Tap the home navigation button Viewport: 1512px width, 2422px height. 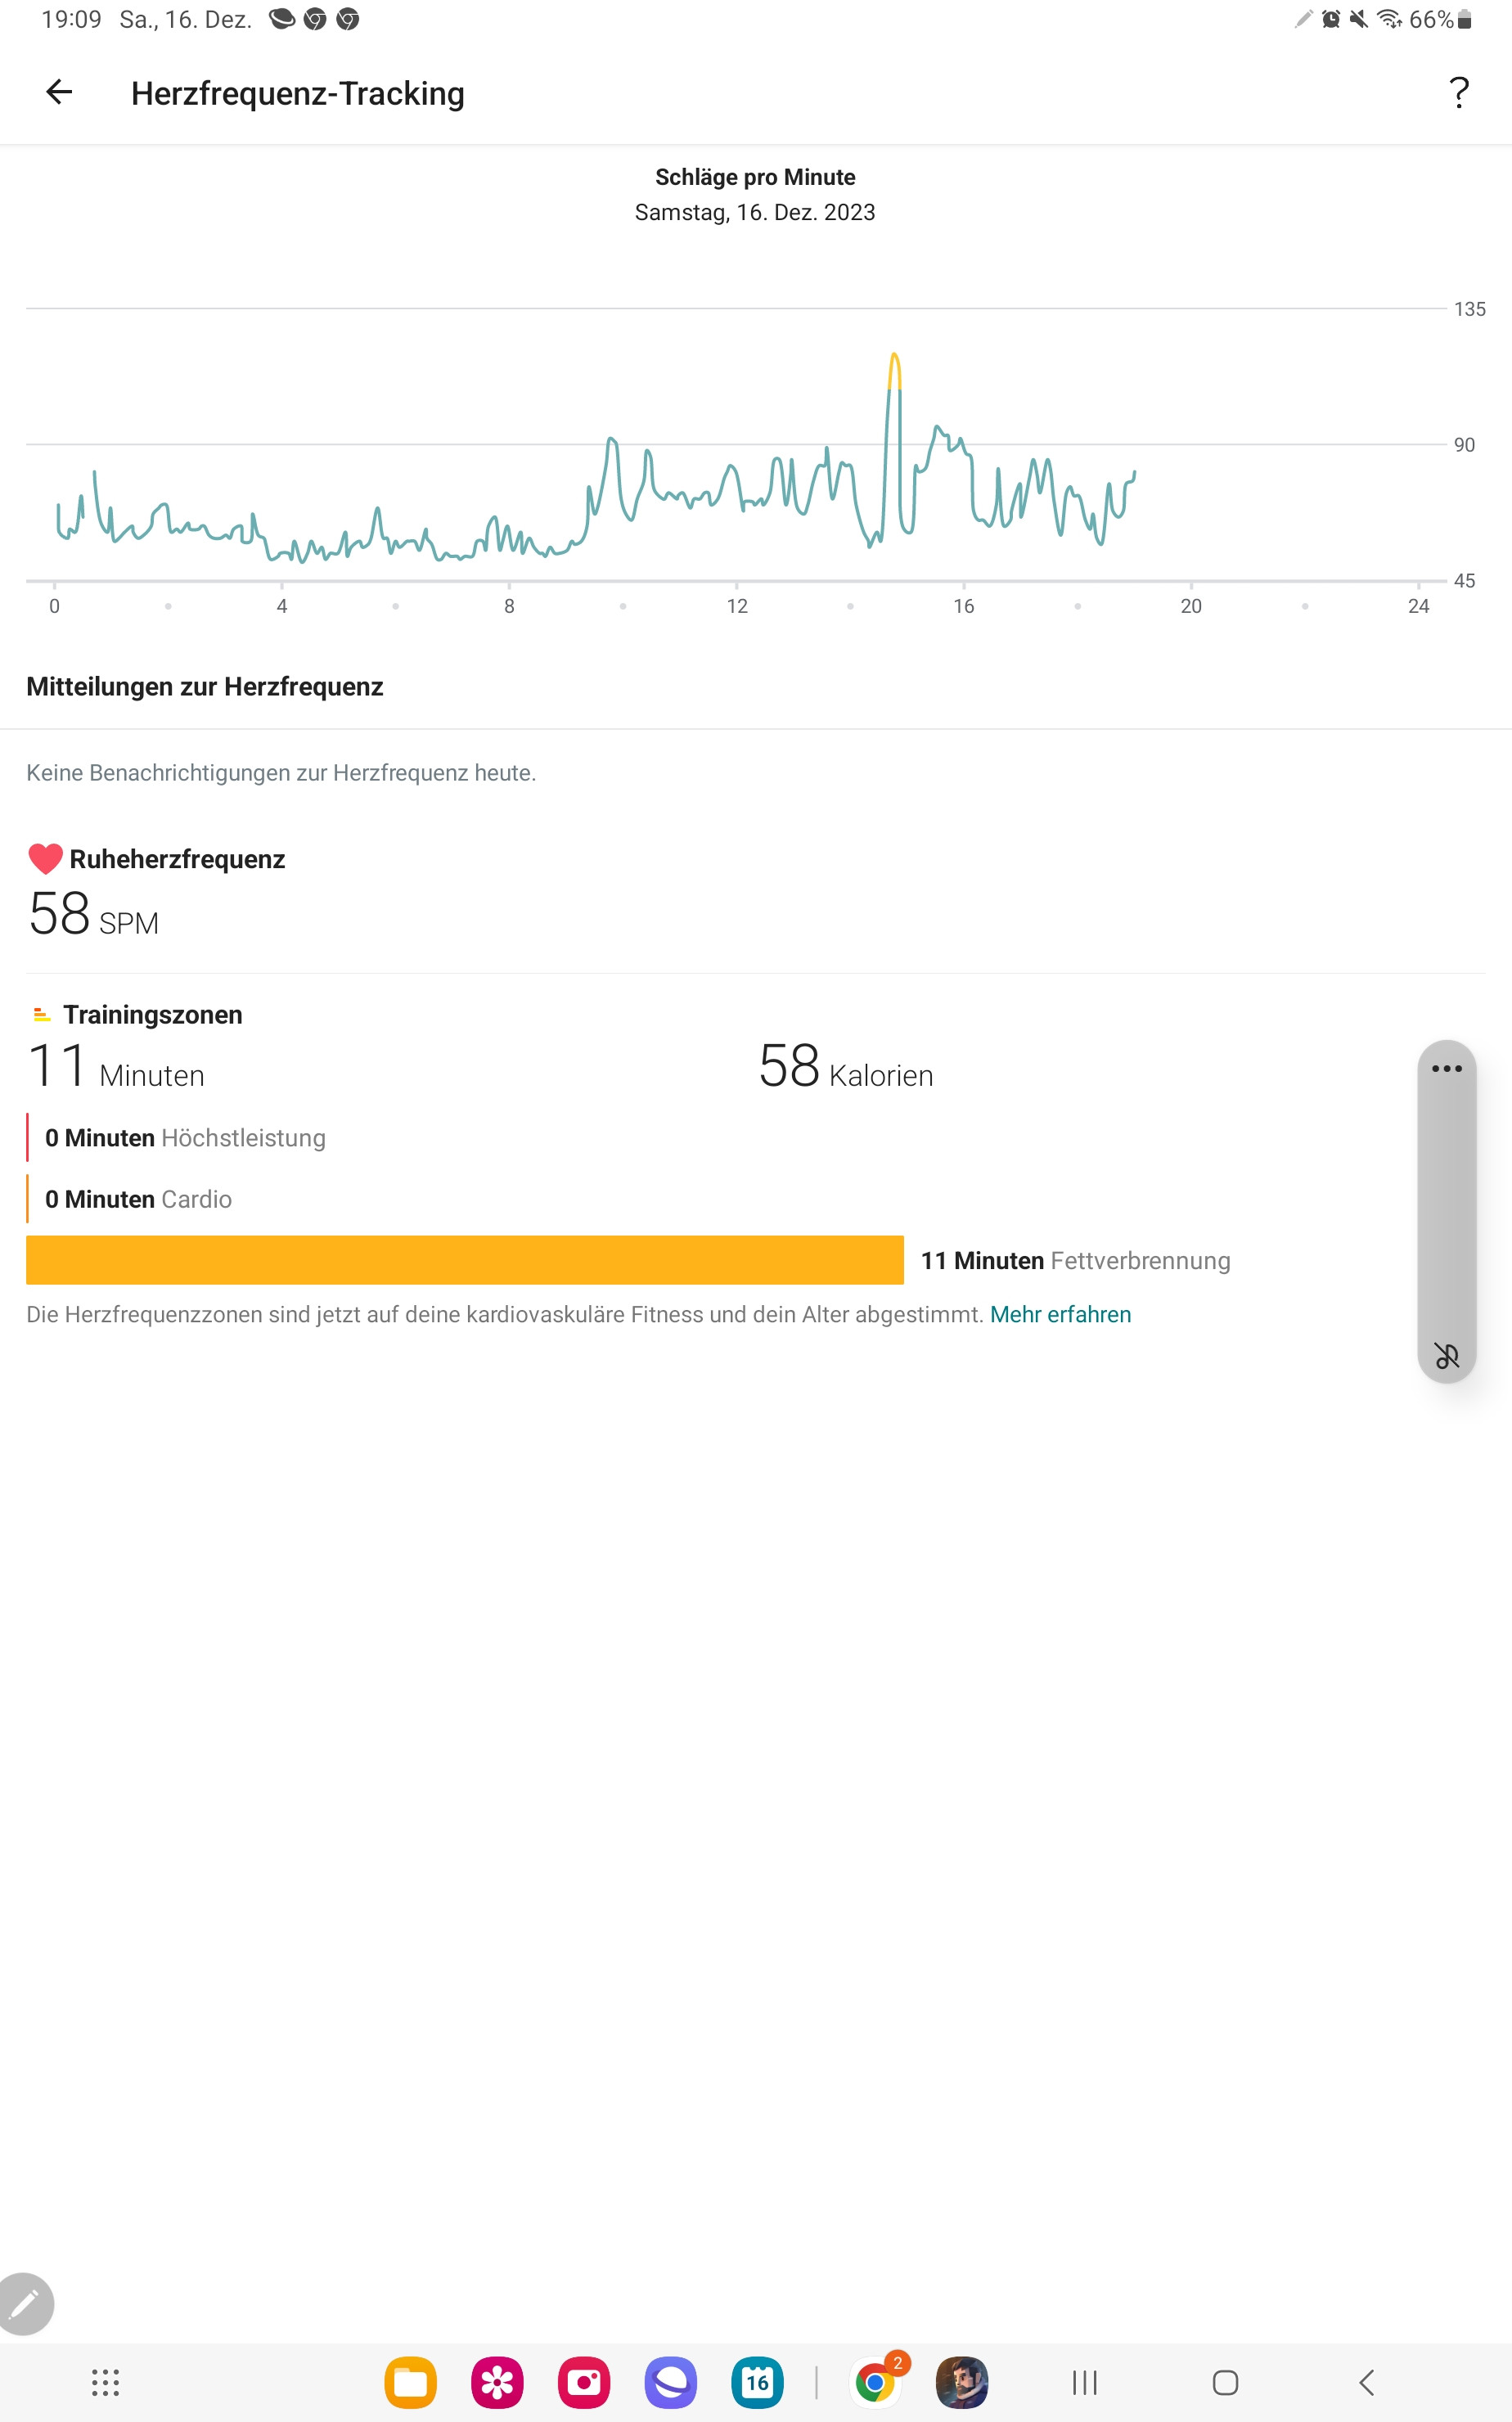tap(1225, 2383)
